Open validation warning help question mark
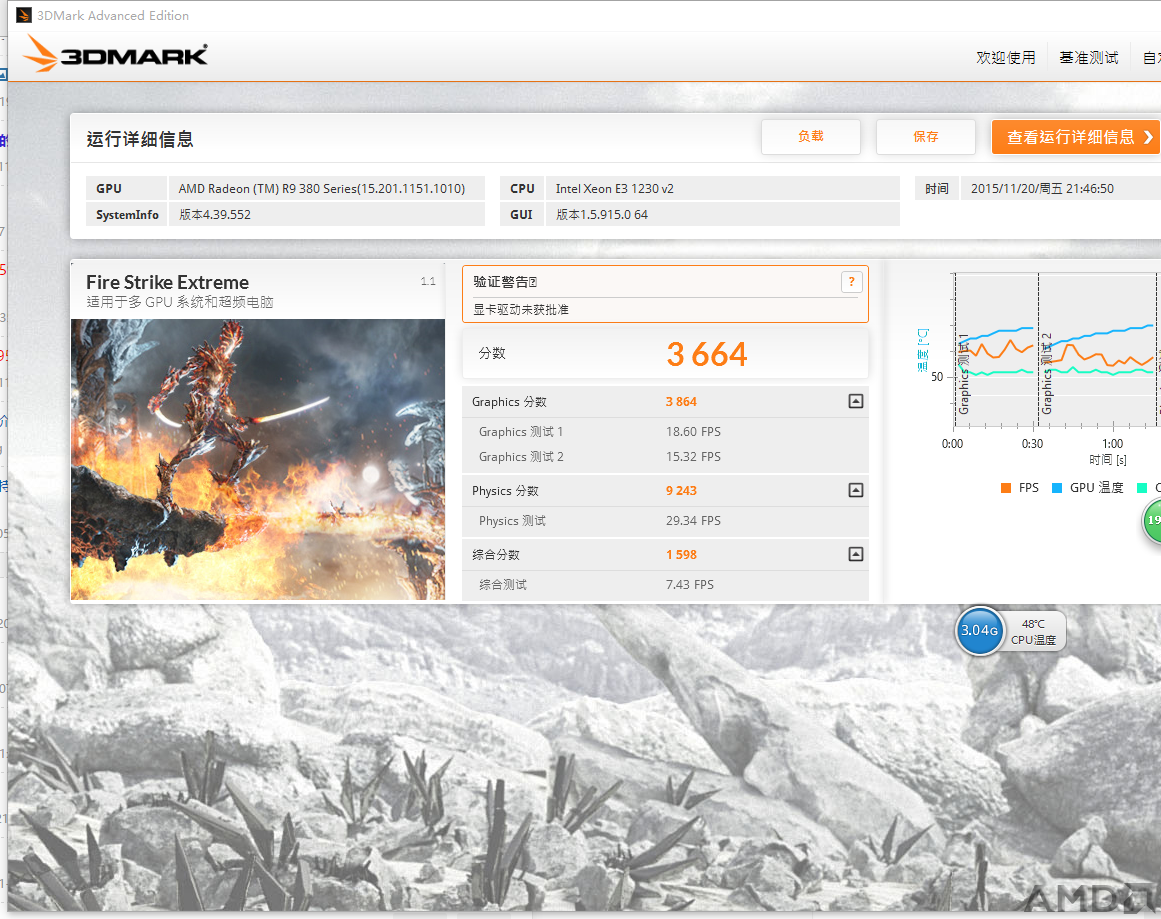This screenshot has height=919, width=1161. (x=851, y=282)
